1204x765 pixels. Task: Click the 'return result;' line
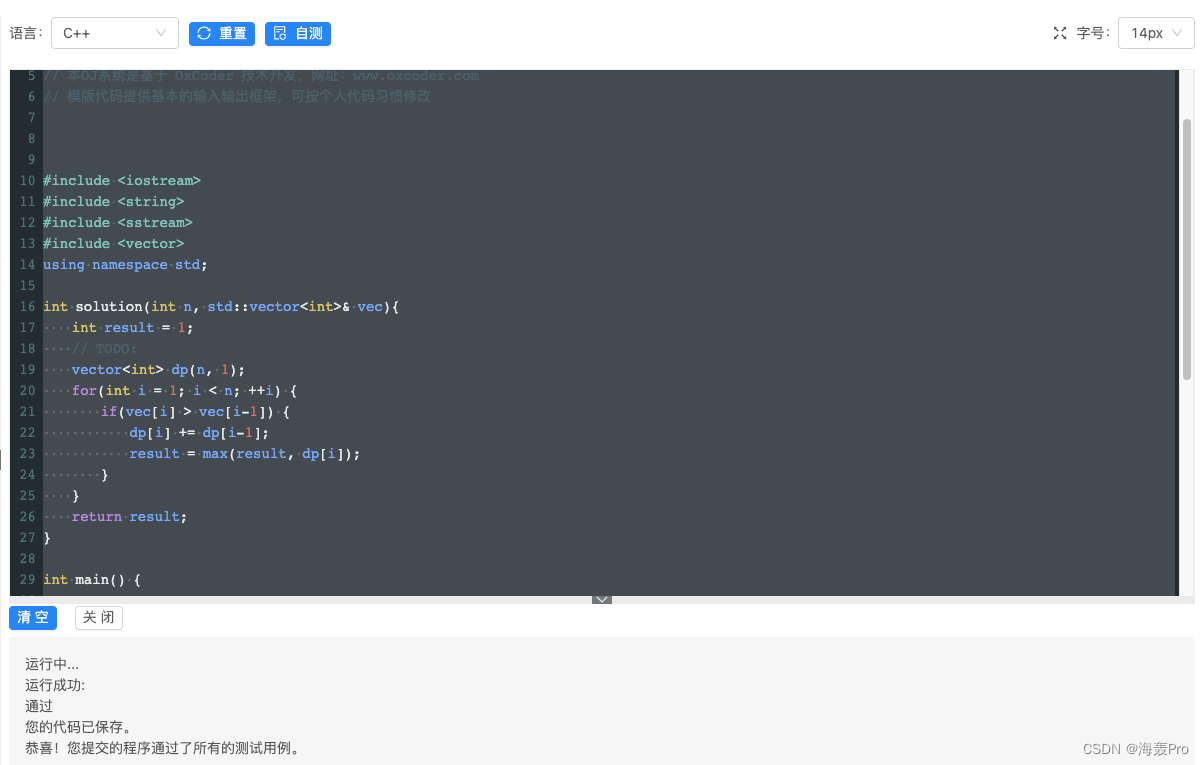[129, 517]
